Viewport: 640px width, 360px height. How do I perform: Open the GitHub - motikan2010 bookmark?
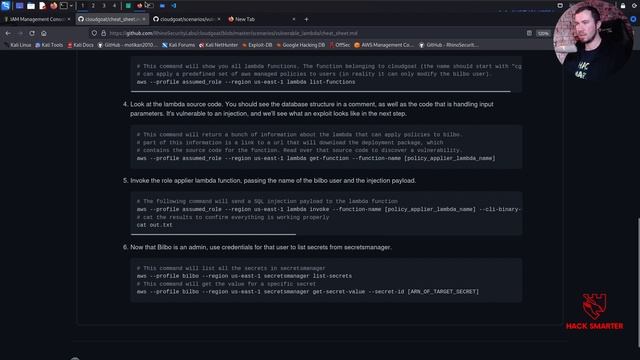[127, 45]
